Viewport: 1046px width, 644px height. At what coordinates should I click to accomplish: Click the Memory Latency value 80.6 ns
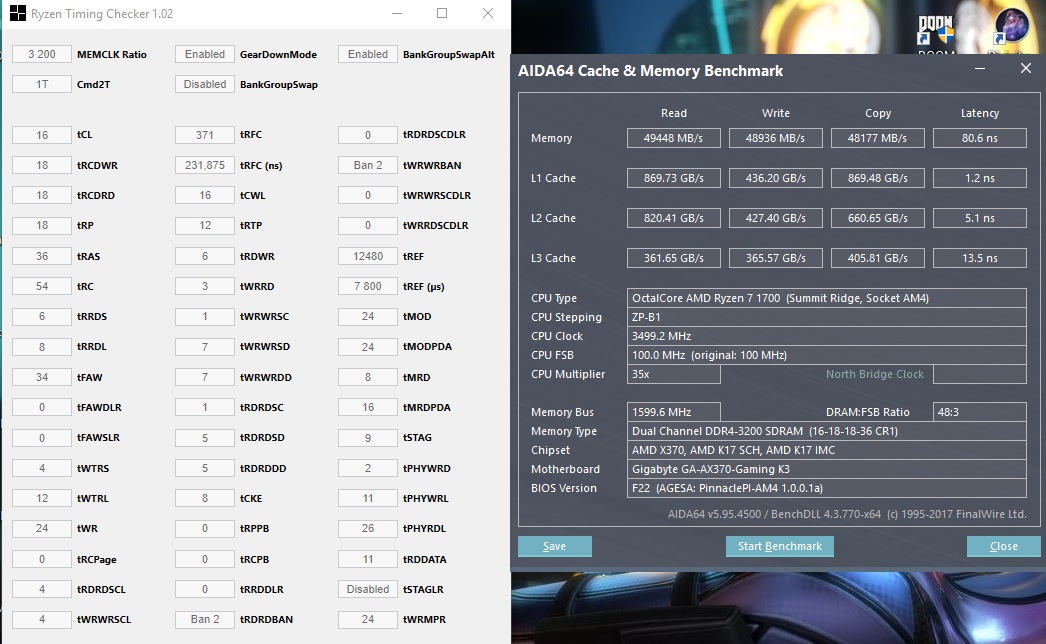click(979, 138)
